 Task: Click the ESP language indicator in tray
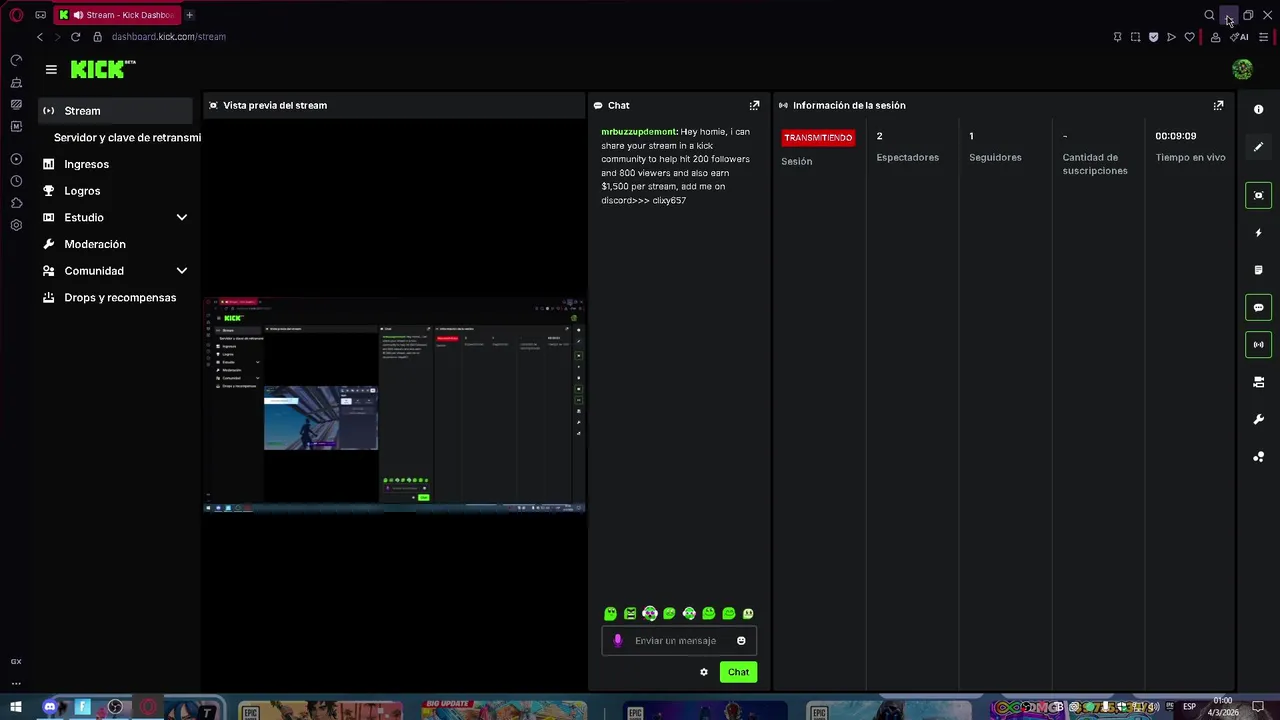(x=1189, y=707)
